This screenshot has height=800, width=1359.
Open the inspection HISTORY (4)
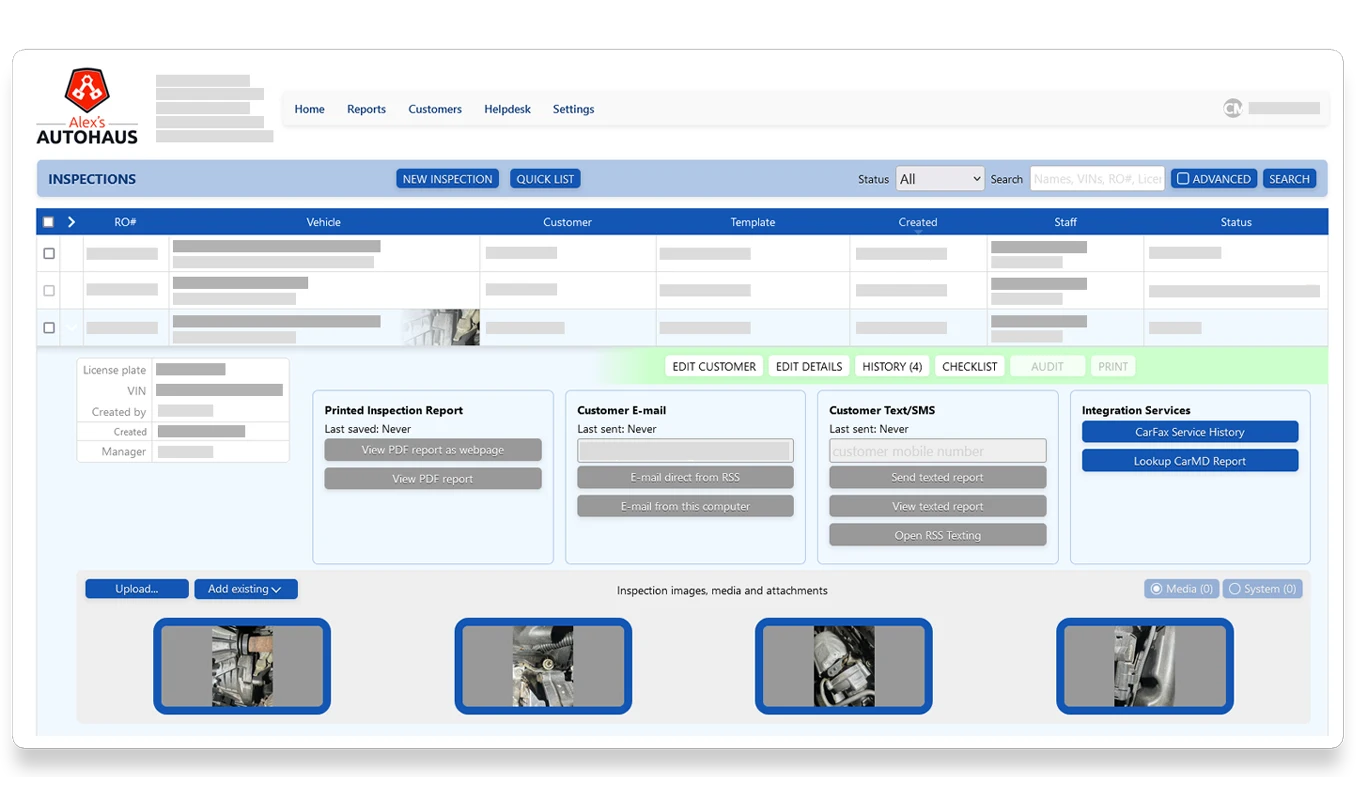click(891, 366)
